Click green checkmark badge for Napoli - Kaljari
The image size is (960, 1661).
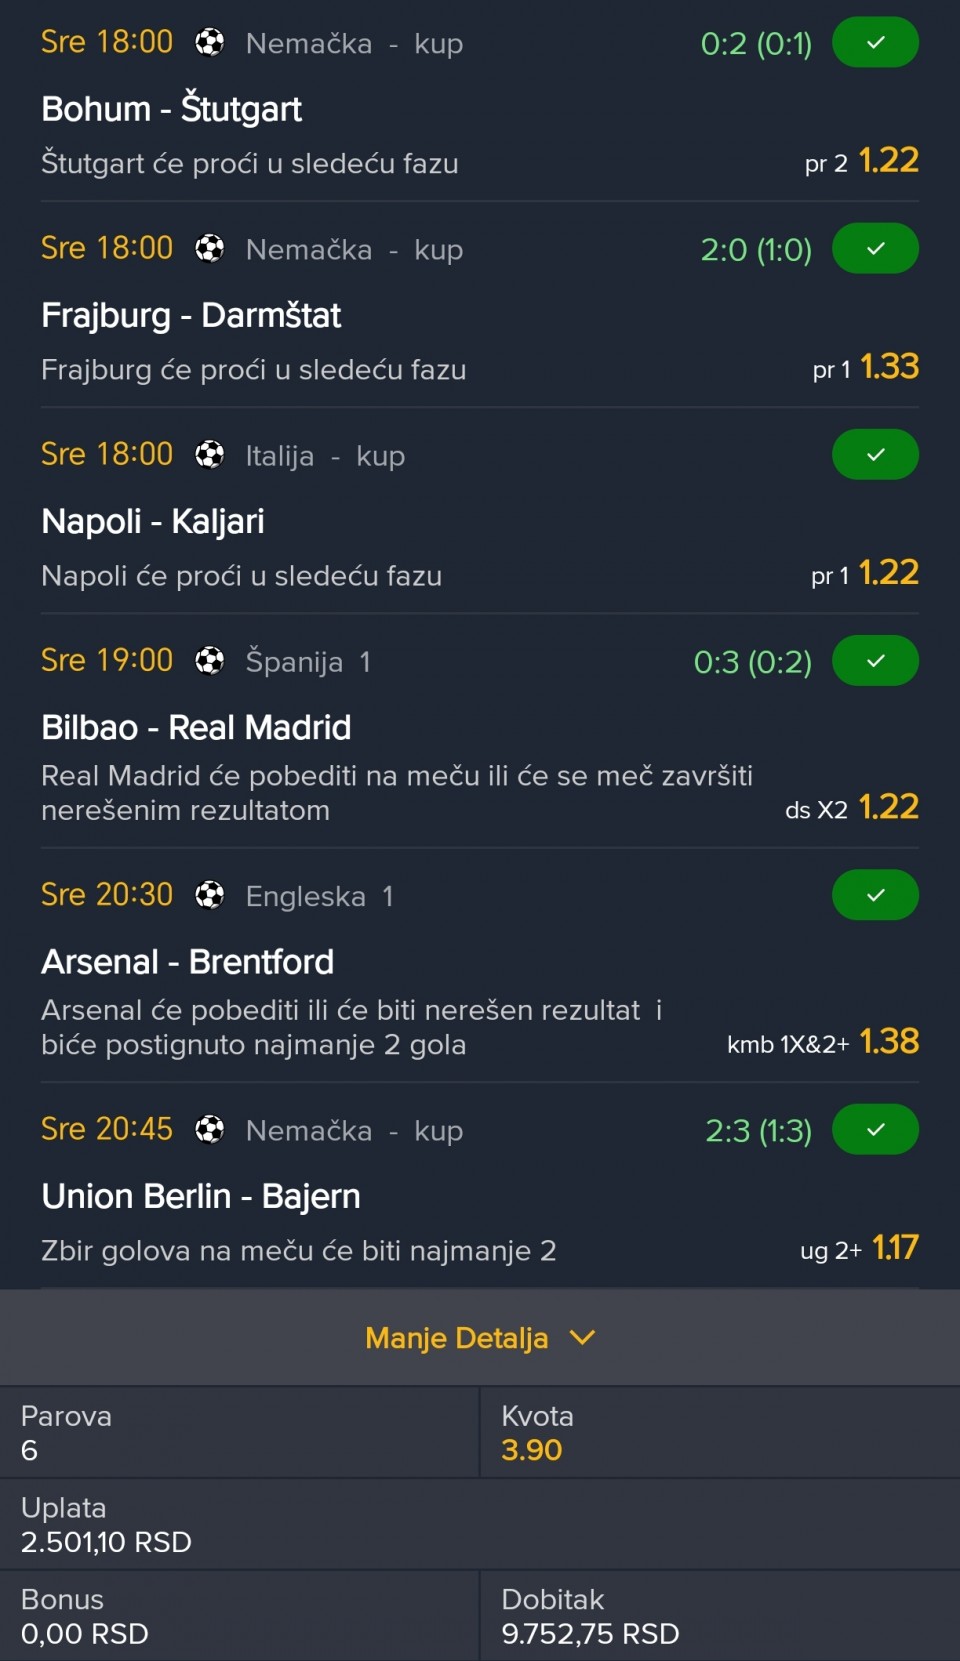(875, 455)
